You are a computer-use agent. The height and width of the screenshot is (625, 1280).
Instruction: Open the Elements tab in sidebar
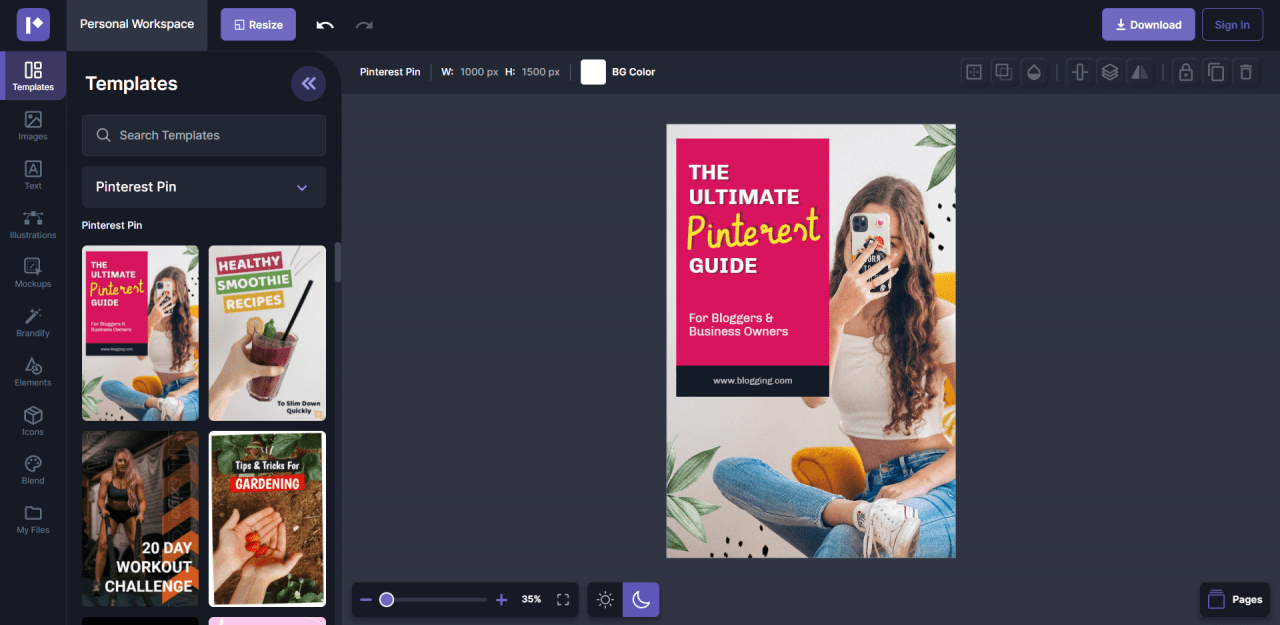tap(33, 371)
